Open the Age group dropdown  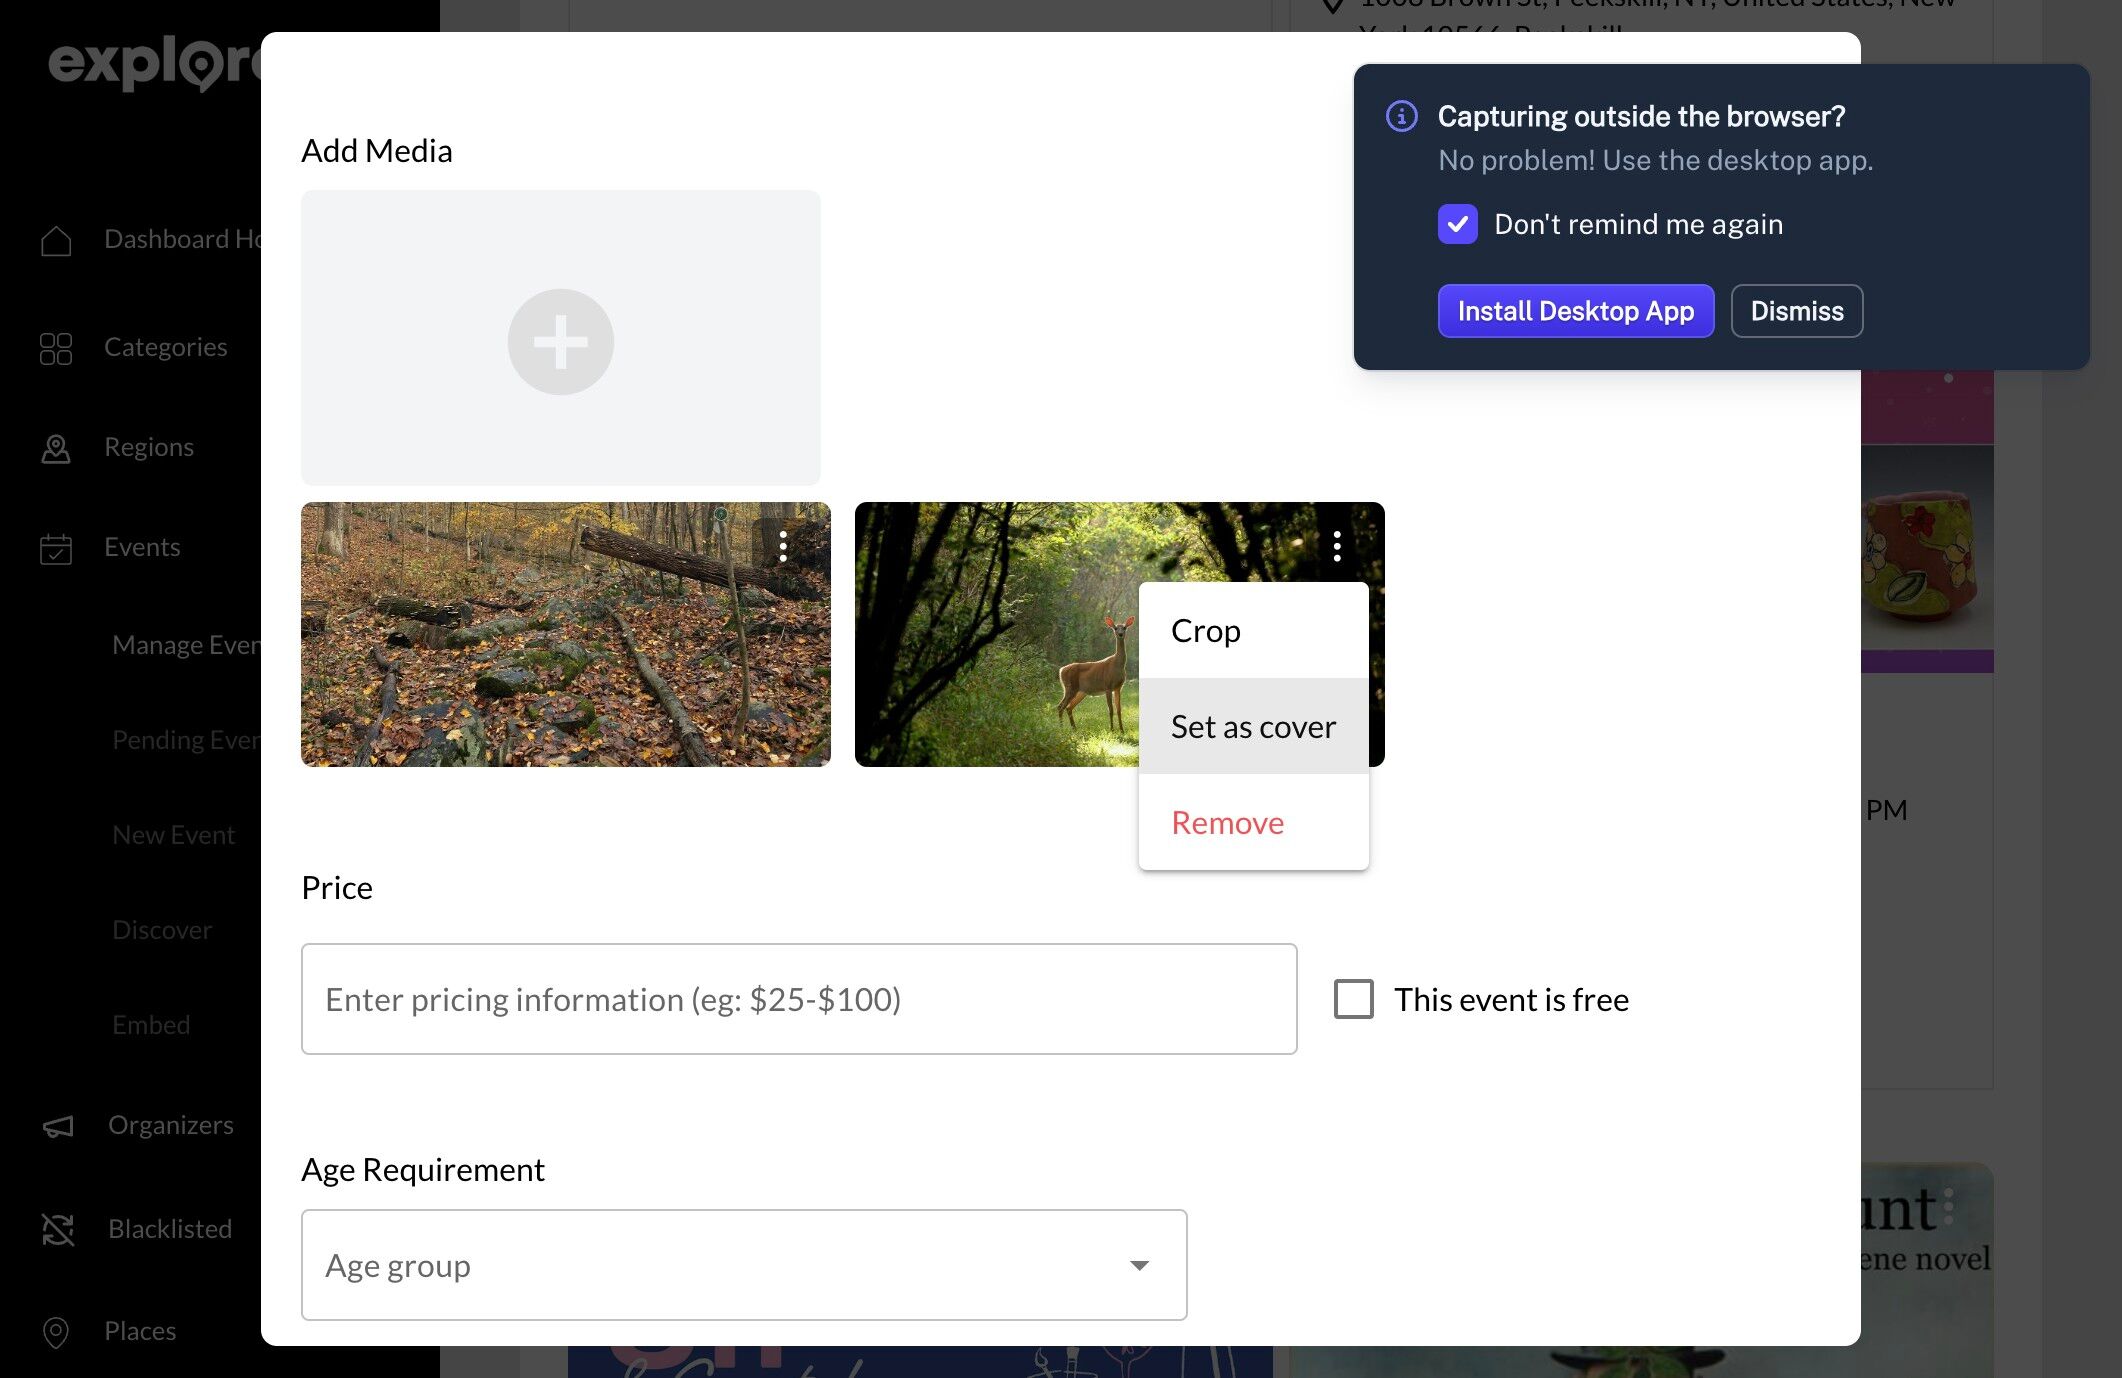tap(743, 1265)
